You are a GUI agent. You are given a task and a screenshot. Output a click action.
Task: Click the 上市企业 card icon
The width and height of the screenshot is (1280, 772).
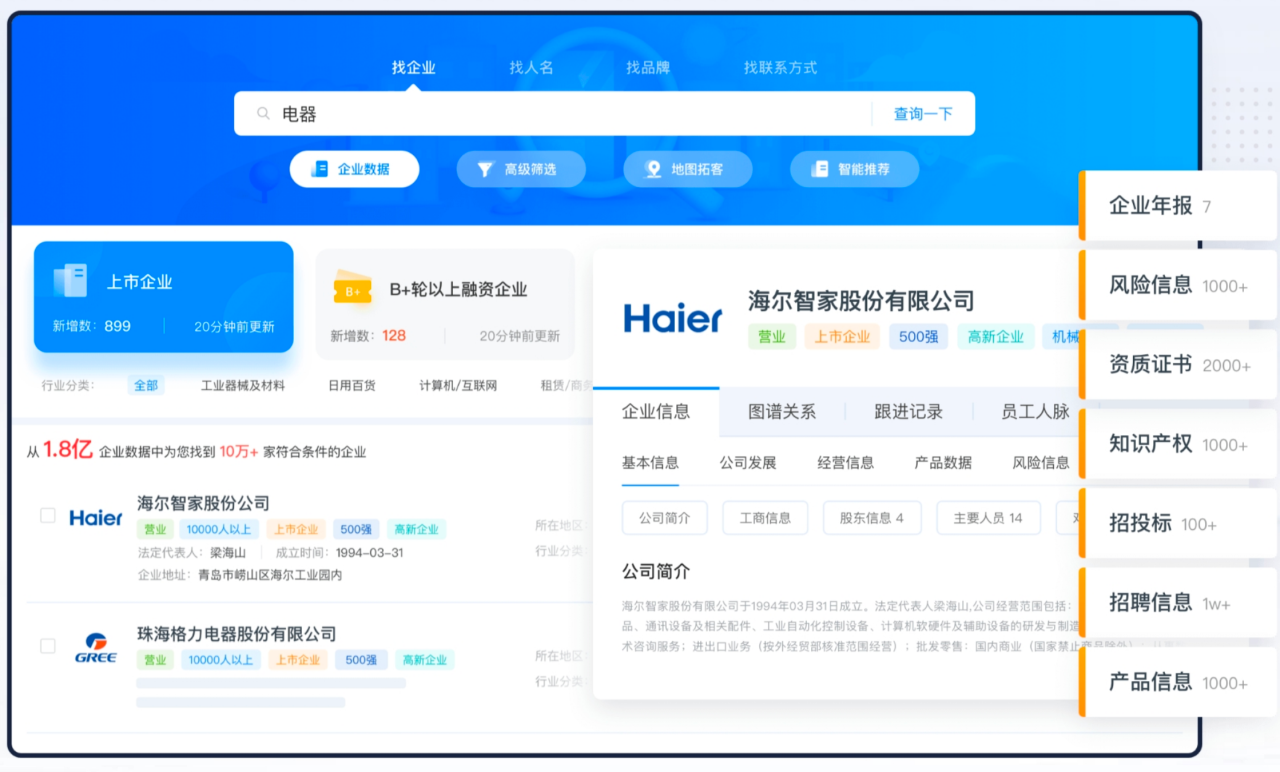(70, 281)
